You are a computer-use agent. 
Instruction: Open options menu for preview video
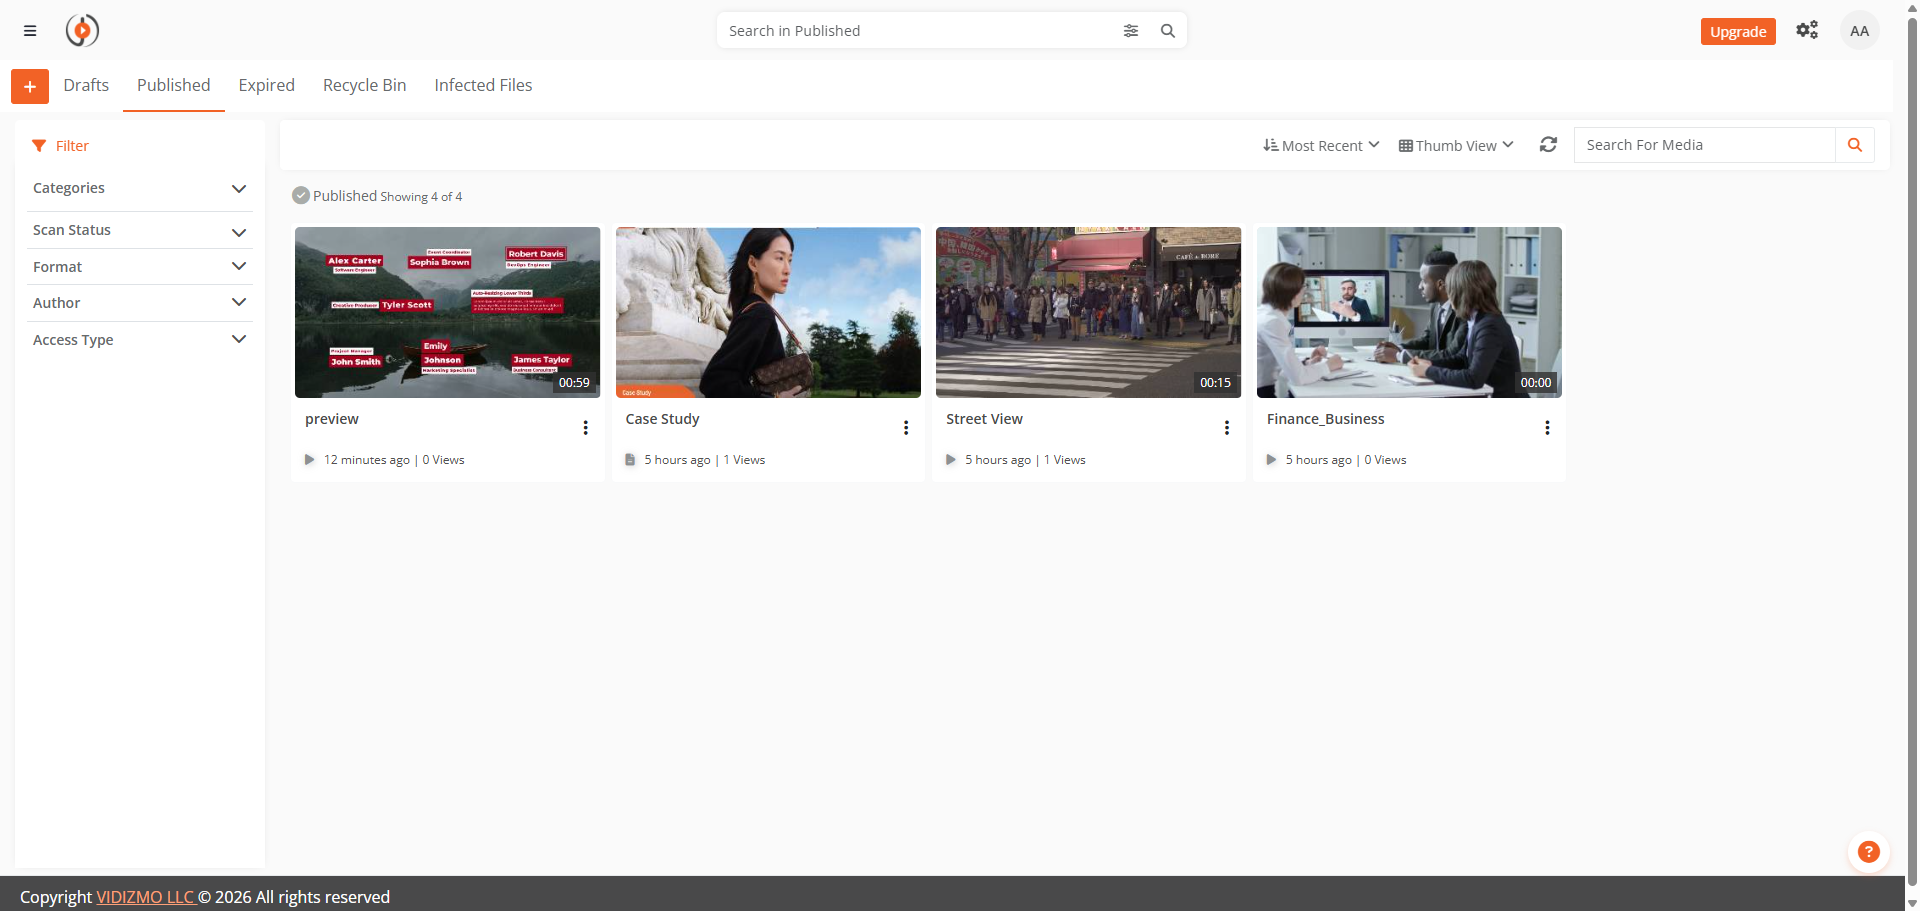(x=585, y=428)
